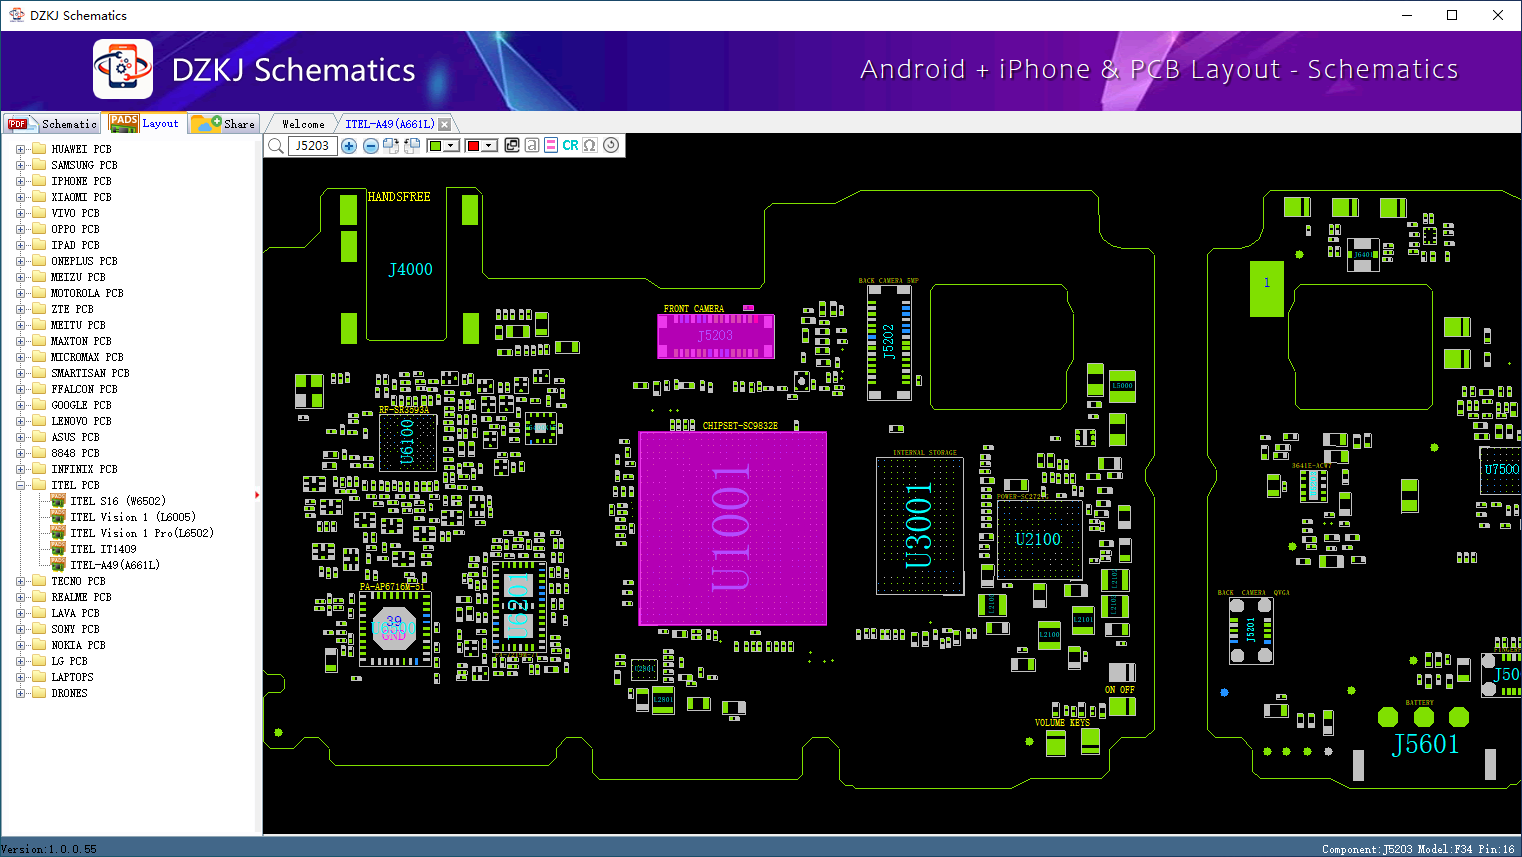Click the rotate counter-clockwise page icon

pyautogui.click(x=411, y=146)
